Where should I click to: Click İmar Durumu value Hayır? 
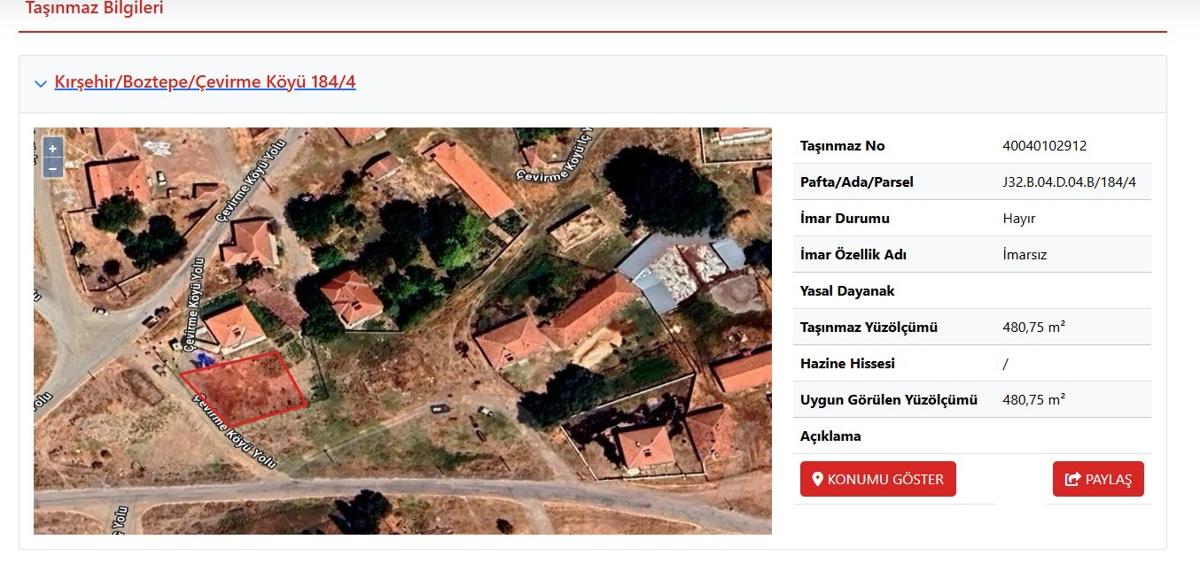[x=1019, y=218]
